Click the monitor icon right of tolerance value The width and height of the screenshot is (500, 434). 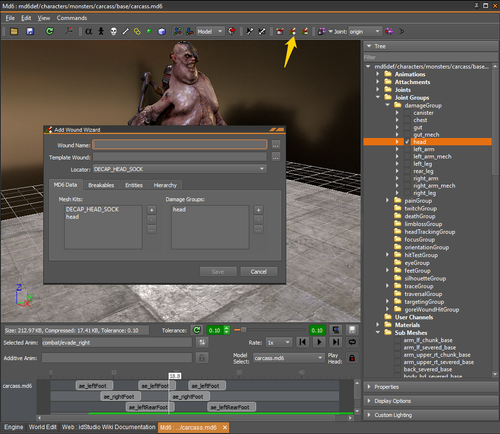(336, 330)
